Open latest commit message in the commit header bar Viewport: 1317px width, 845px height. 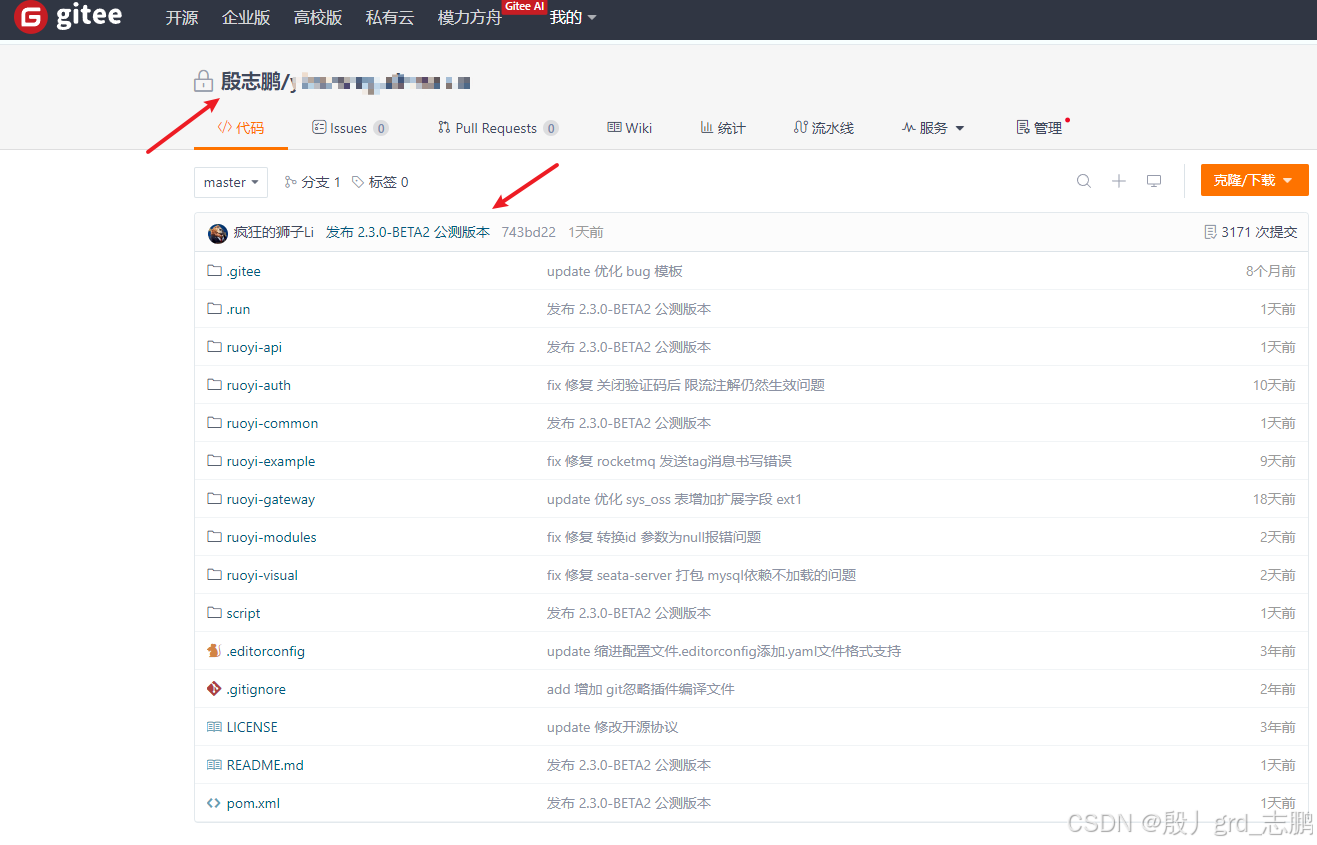(408, 232)
